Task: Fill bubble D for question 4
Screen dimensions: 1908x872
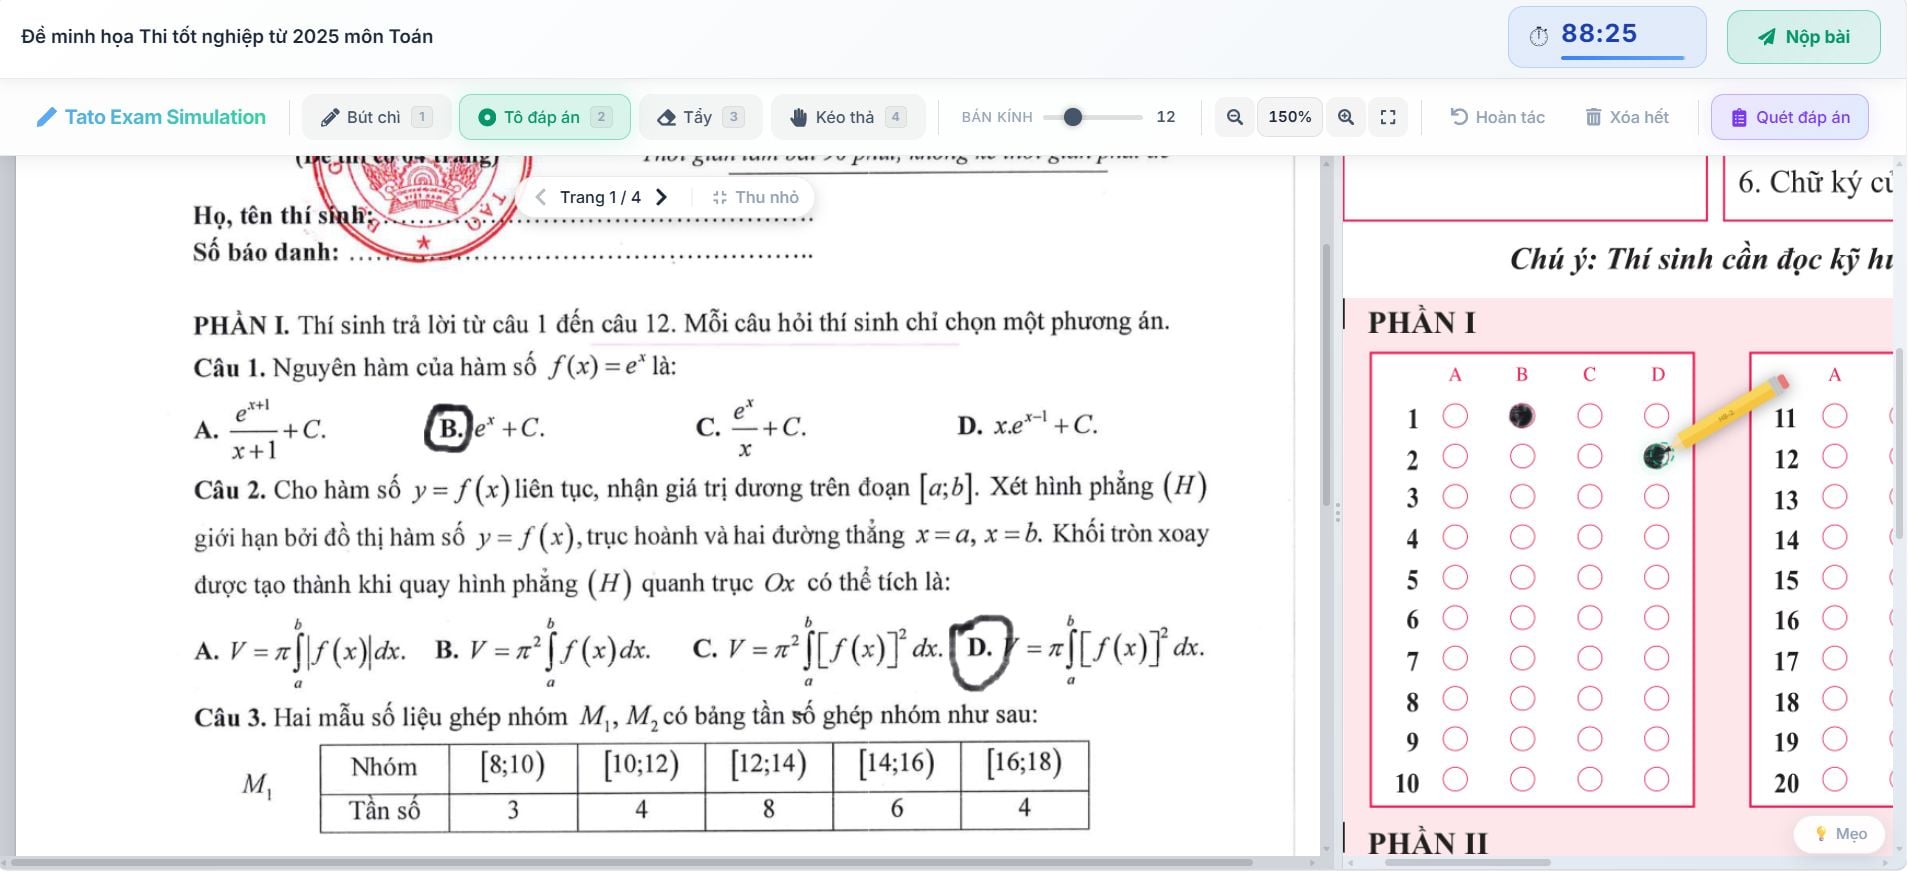Action: (x=1657, y=537)
